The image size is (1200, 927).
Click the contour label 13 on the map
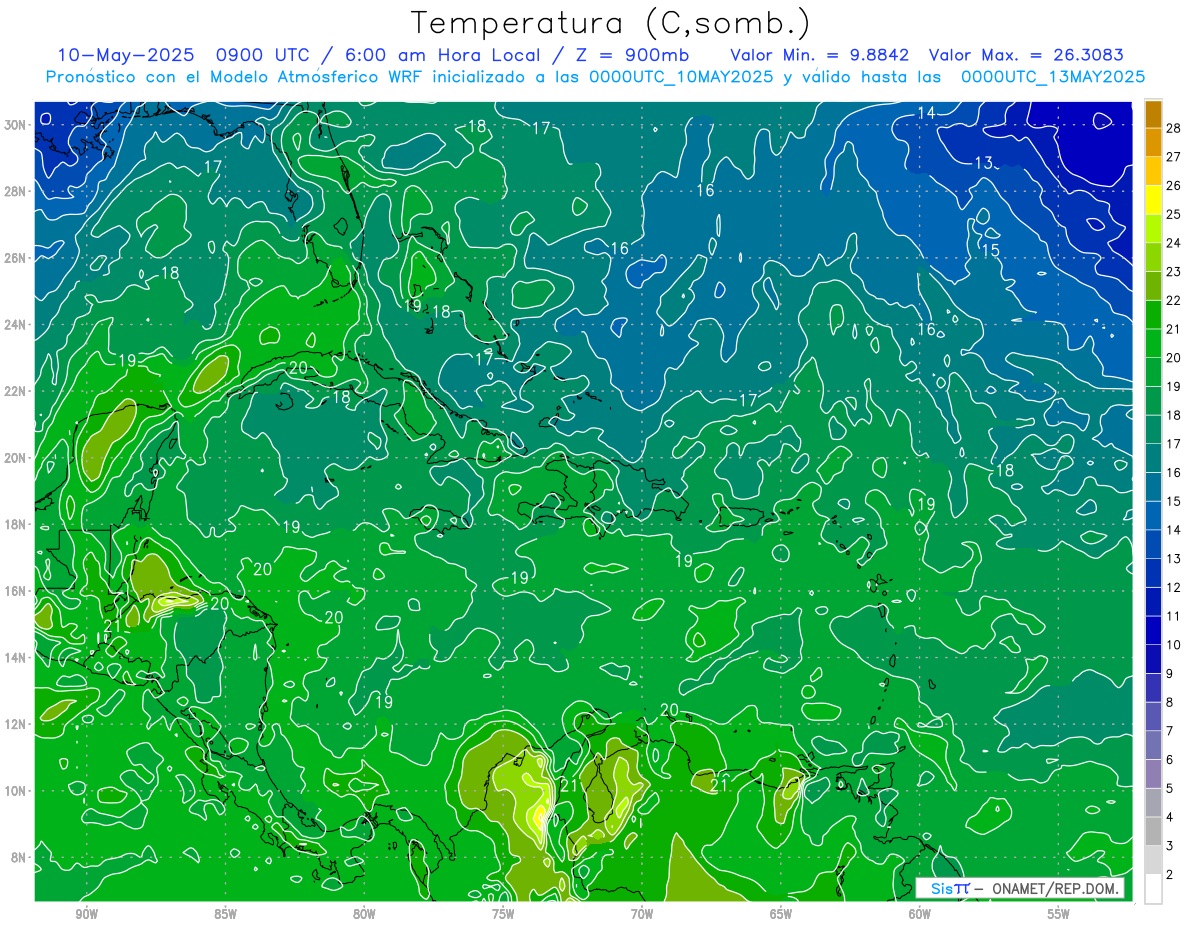coord(985,163)
